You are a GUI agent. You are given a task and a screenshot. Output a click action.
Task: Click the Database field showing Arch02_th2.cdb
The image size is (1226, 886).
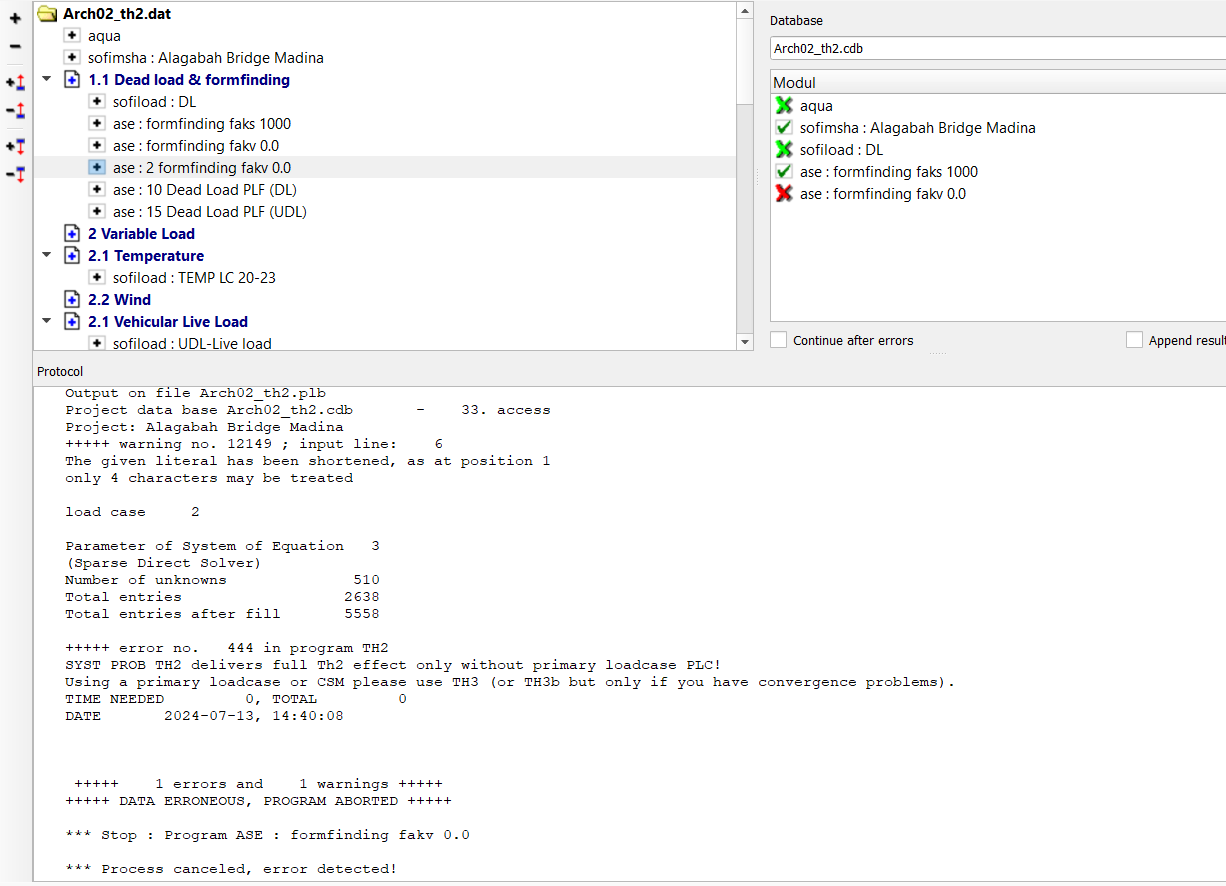[997, 48]
